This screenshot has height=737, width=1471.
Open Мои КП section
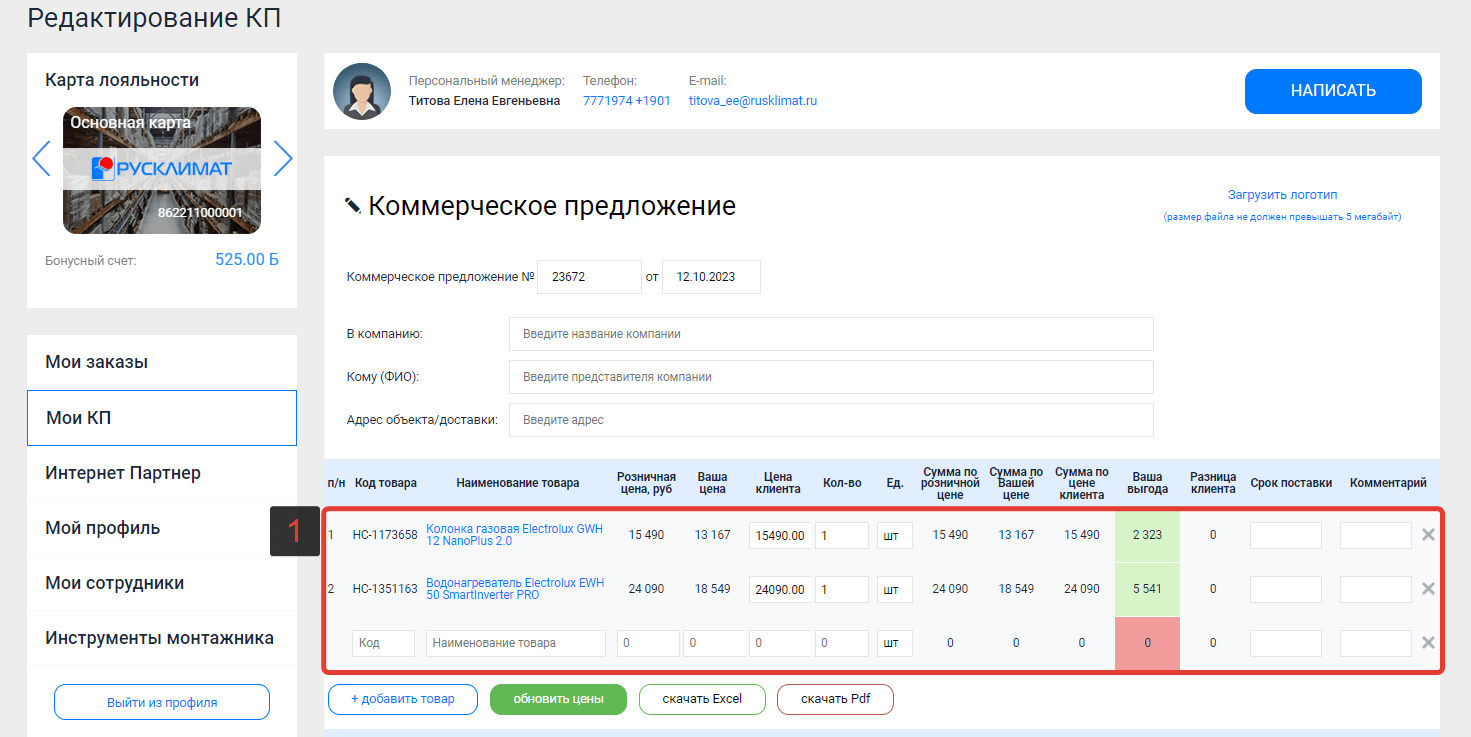tap(162, 418)
